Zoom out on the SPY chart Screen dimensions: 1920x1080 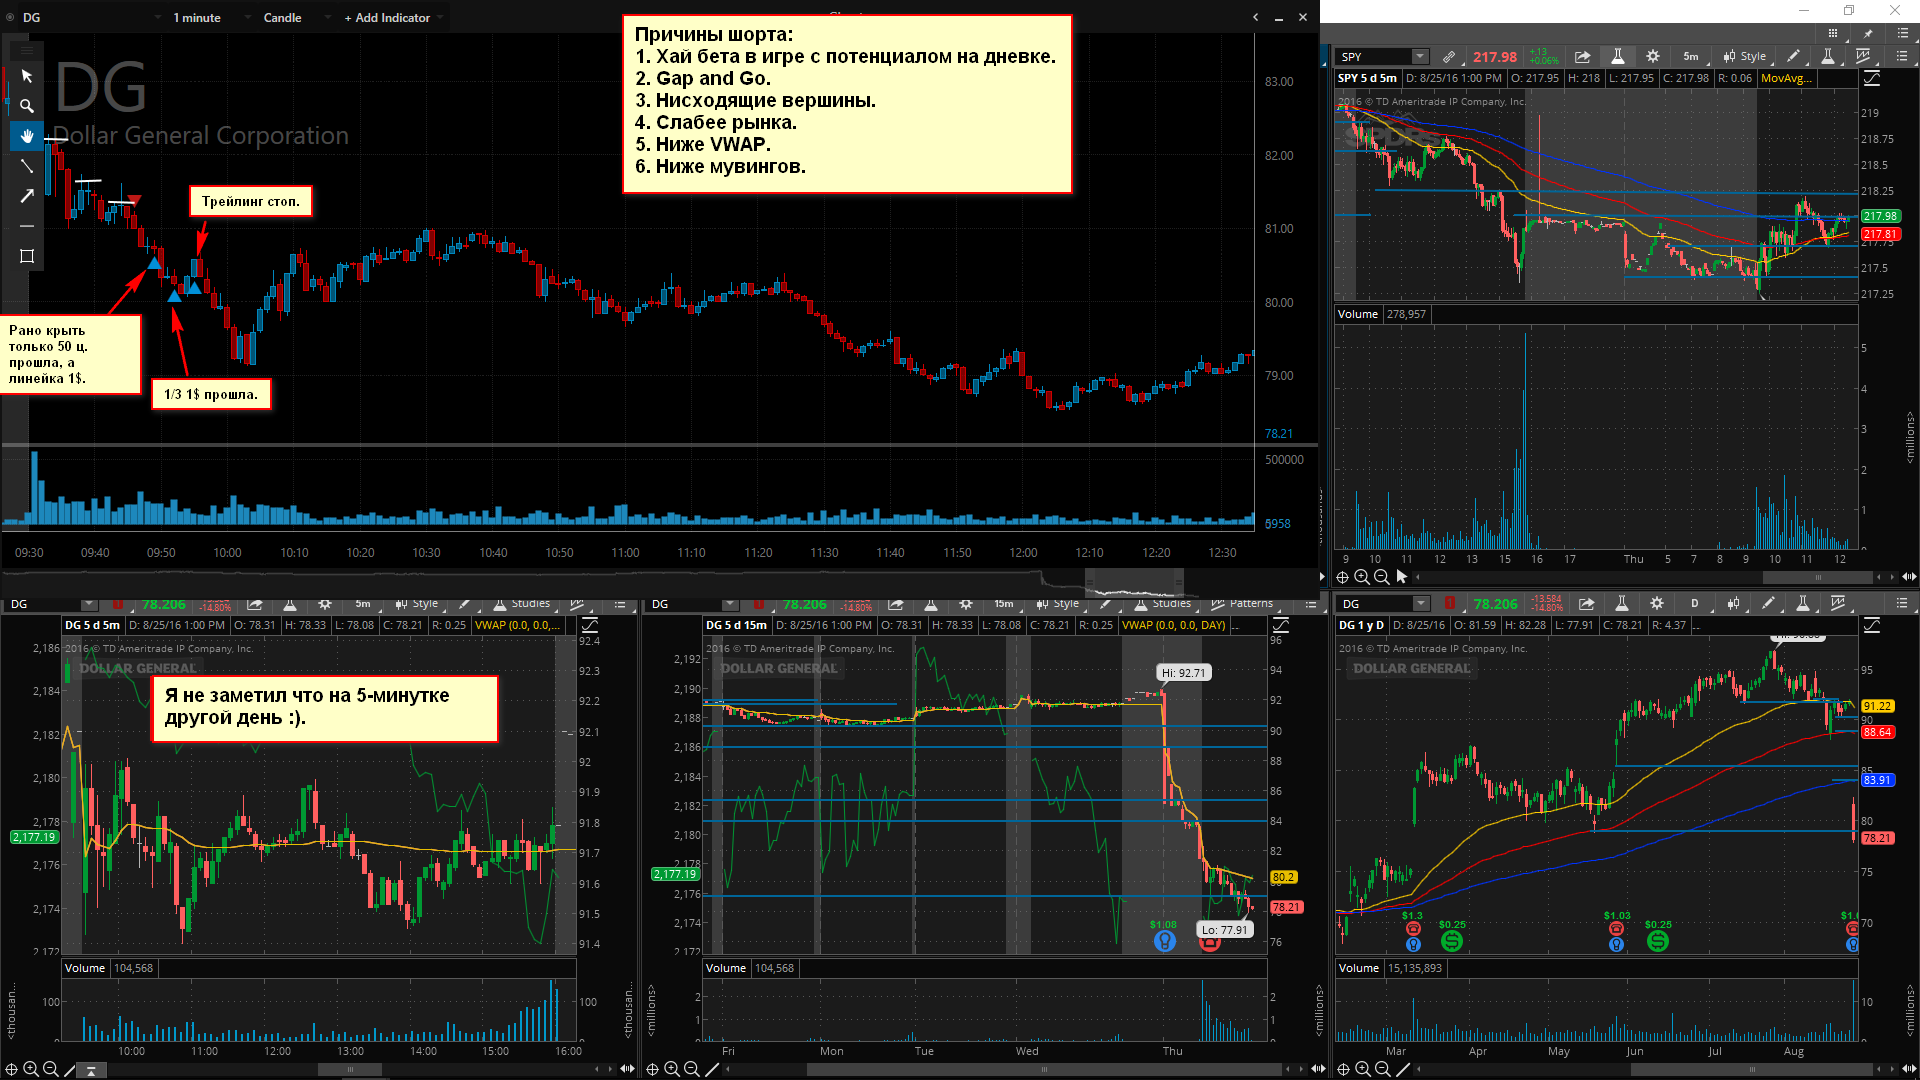(1381, 577)
